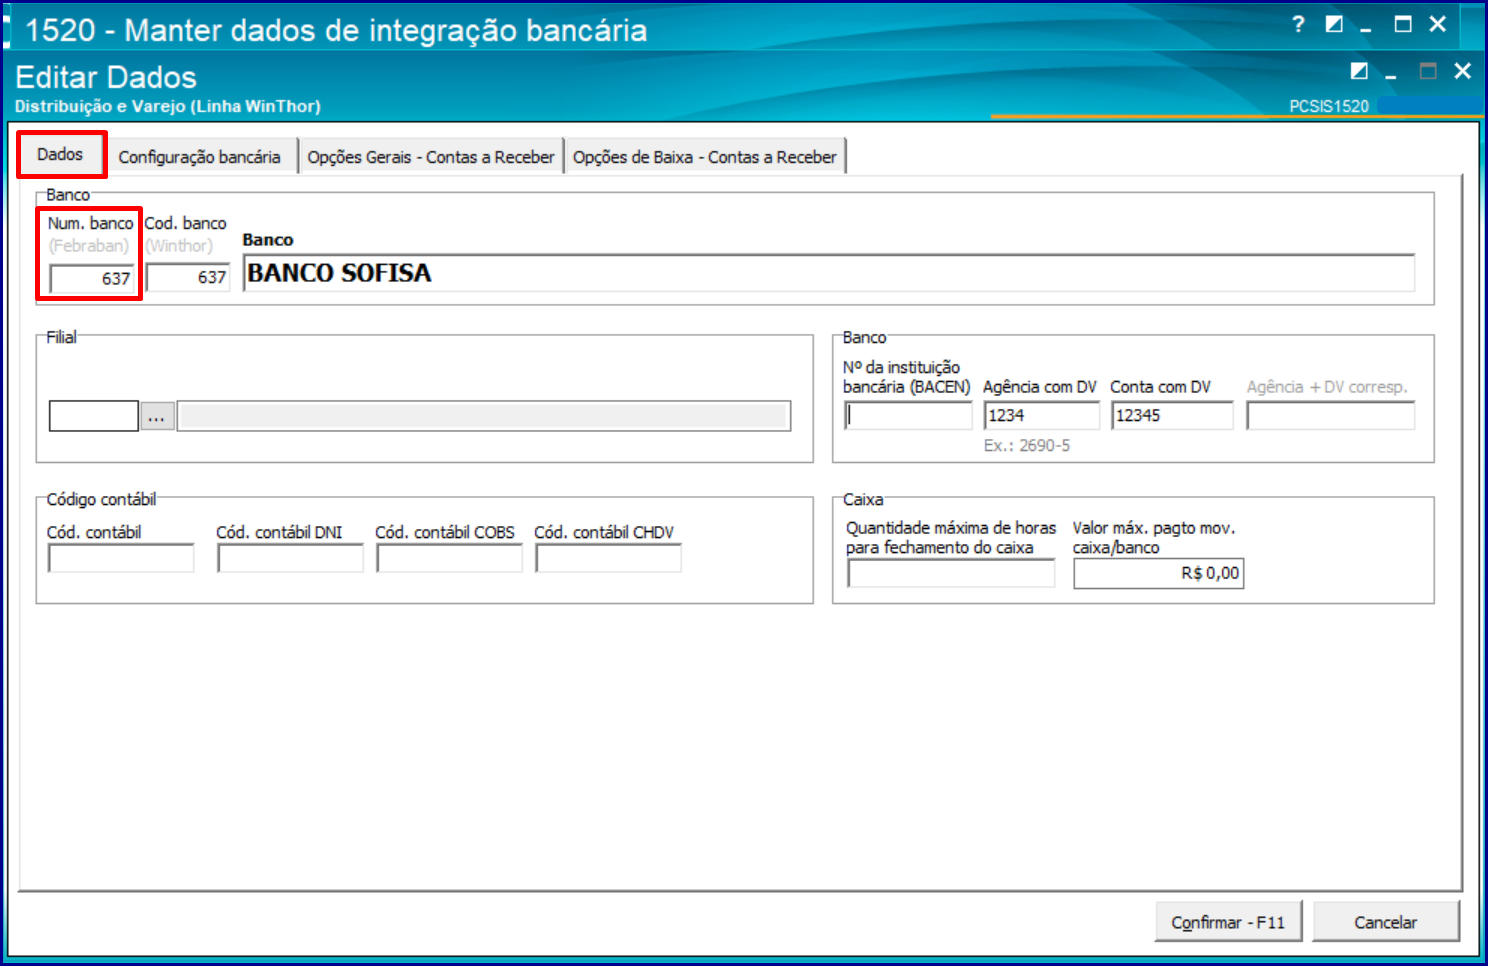Focus the Agência com DV field
This screenshot has height=966, width=1488.
coord(1041,416)
